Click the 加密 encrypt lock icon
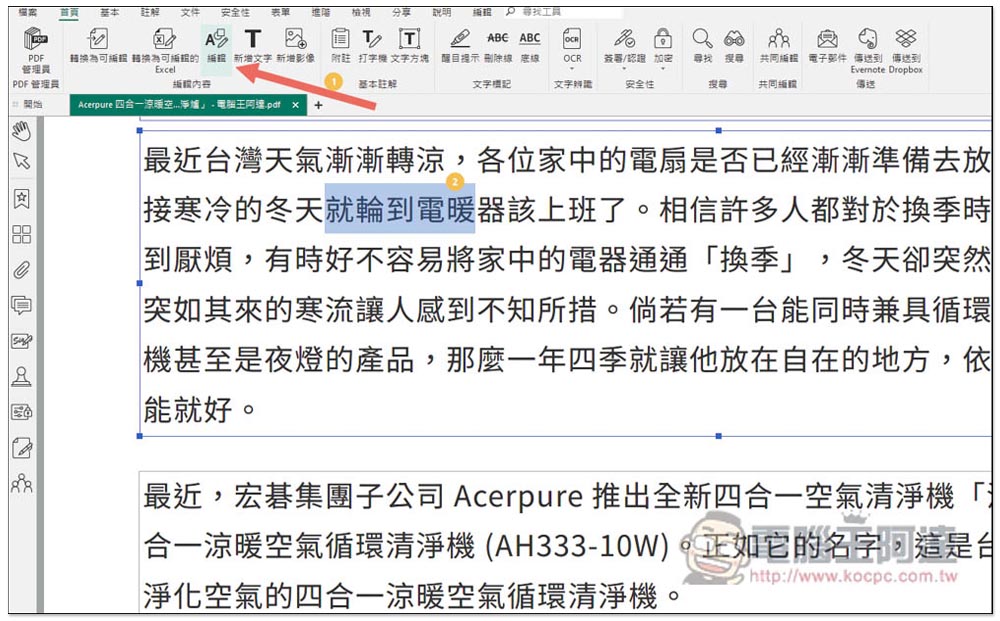The height and width of the screenshot is (621, 1000). pos(663,39)
